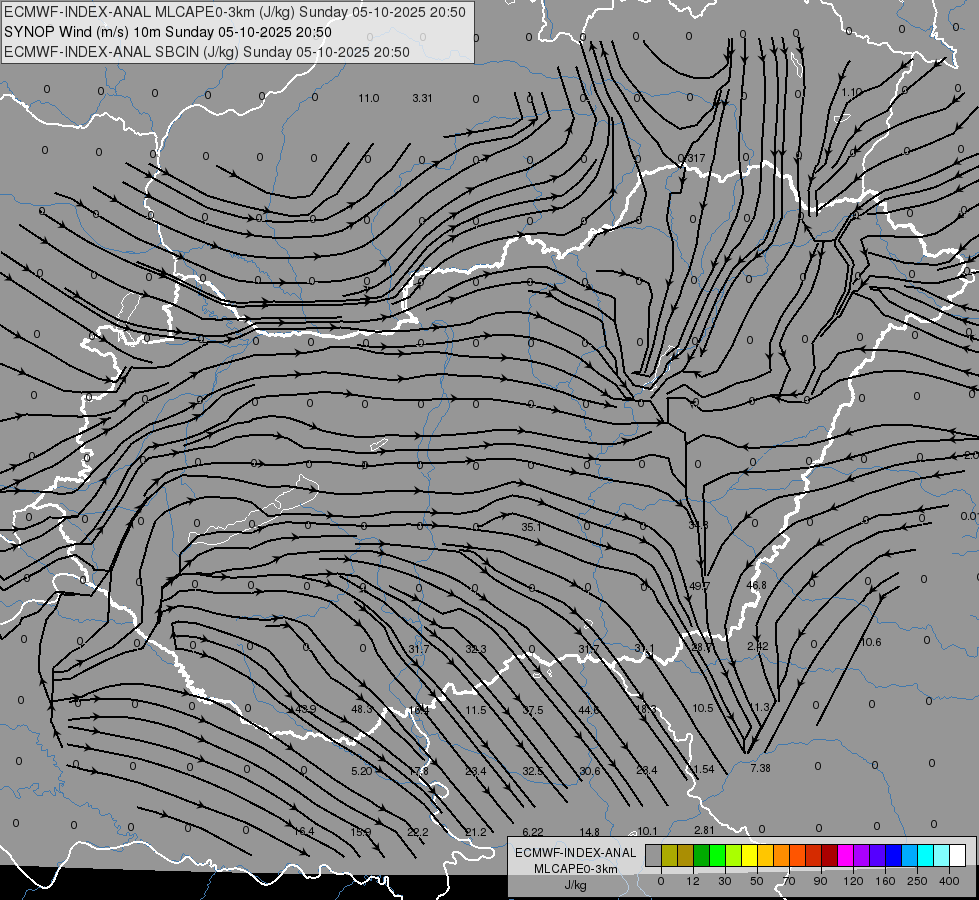Click the map value 1.54
Screen dimensions: 979x900
pyautogui.click(x=704, y=769)
